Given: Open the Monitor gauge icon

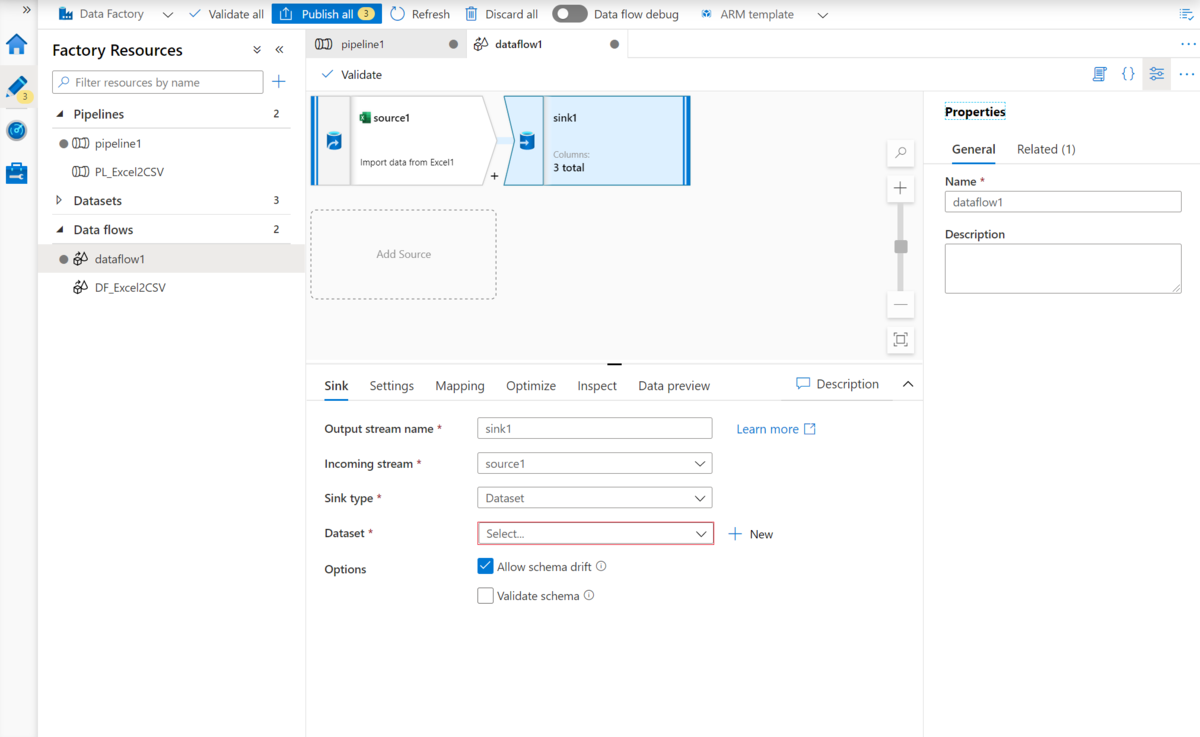Looking at the screenshot, I should [x=17, y=131].
